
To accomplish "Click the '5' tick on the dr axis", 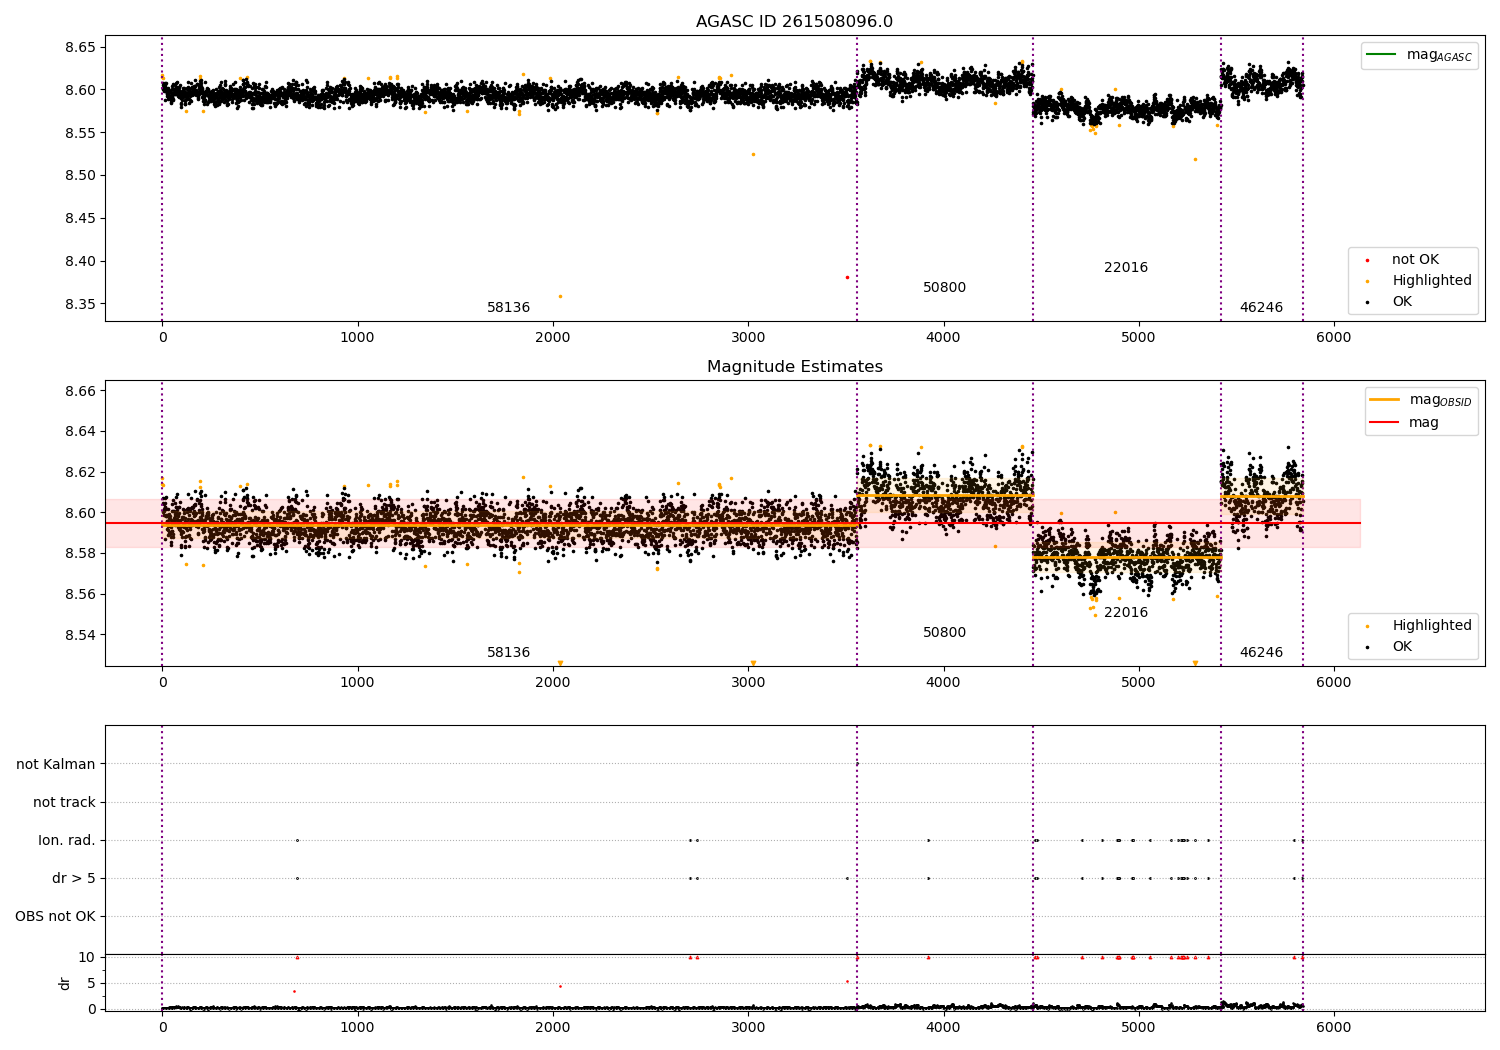I will click(91, 984).
